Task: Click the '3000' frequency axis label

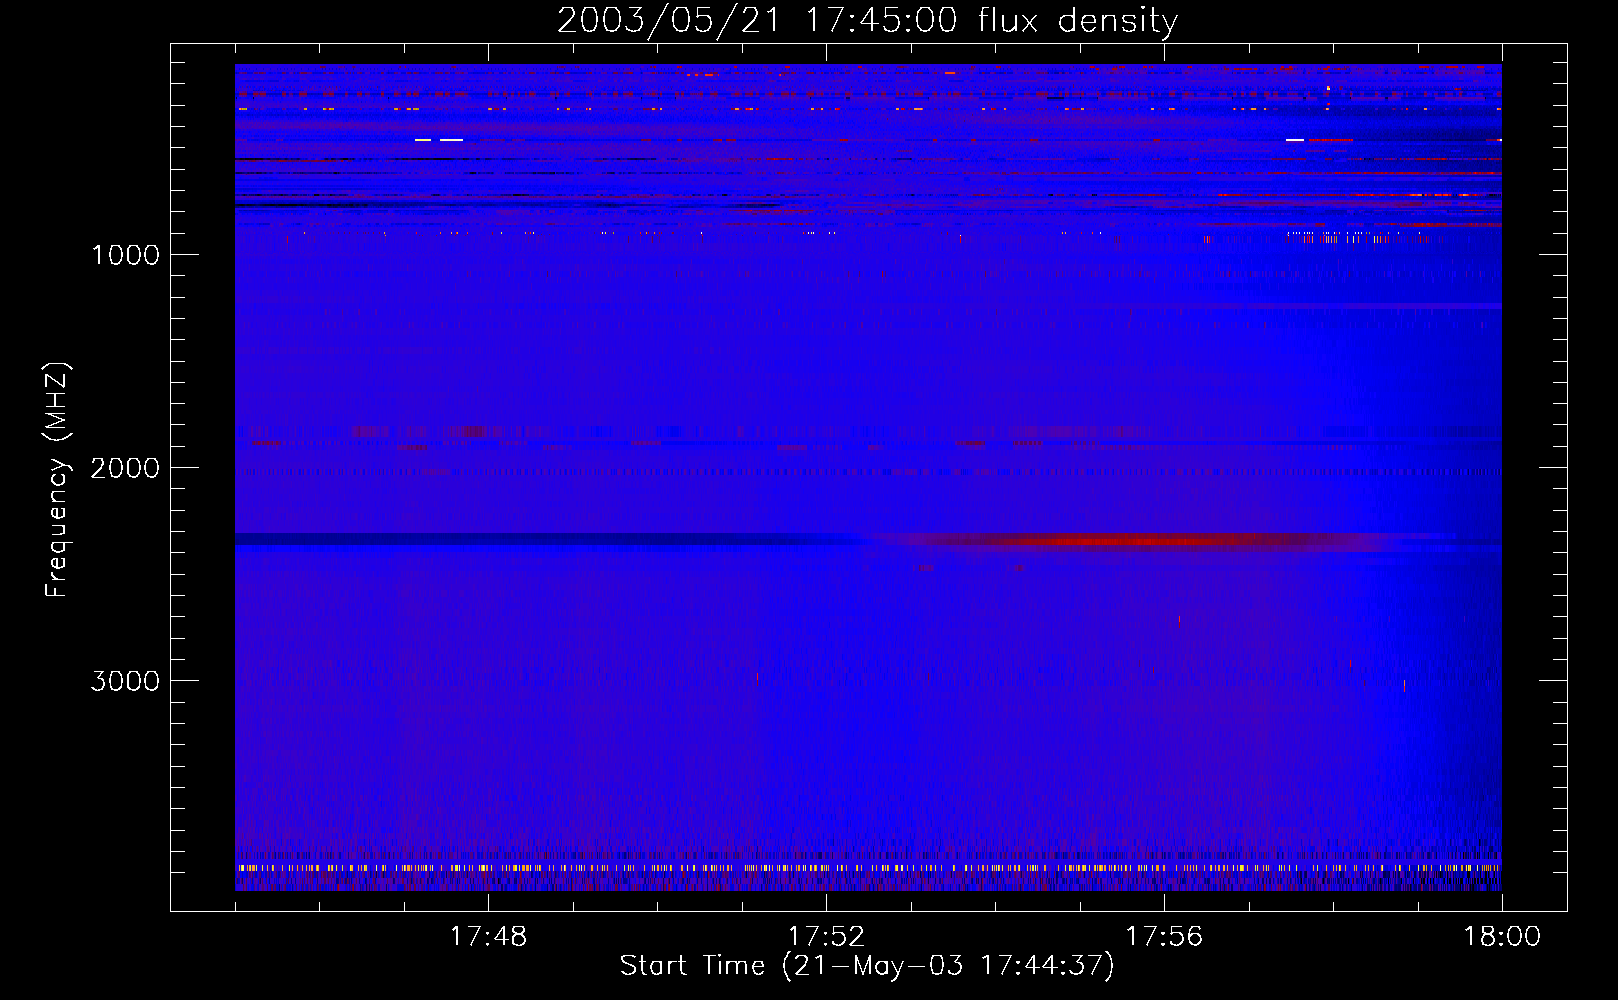Action: click(x=125, y=681)
